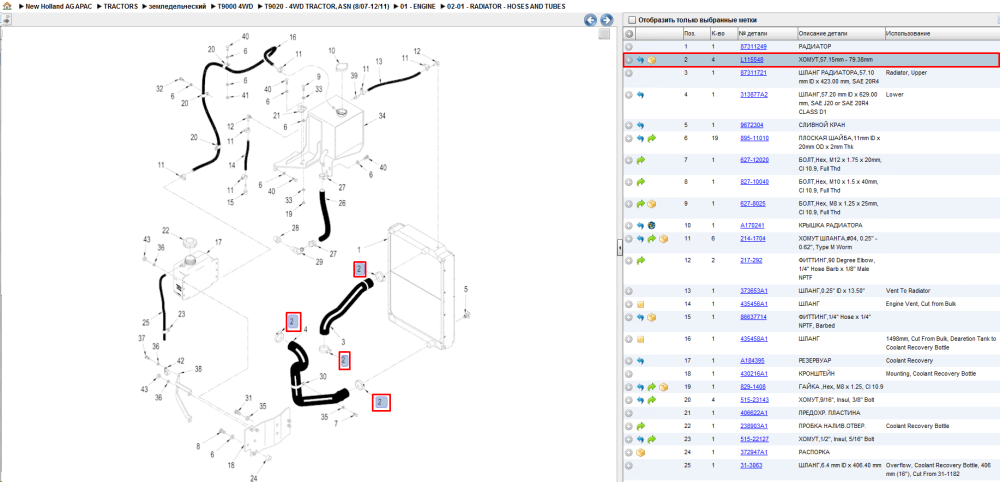
Task: Open '02-01 - RADIATOR - HOSES AND TUBES' breadcrumb
Action: coord(506,6)
